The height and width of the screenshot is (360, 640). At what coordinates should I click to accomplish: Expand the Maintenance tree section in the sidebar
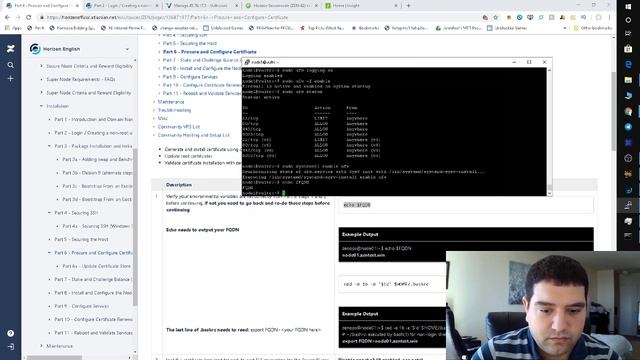point(41,346)
